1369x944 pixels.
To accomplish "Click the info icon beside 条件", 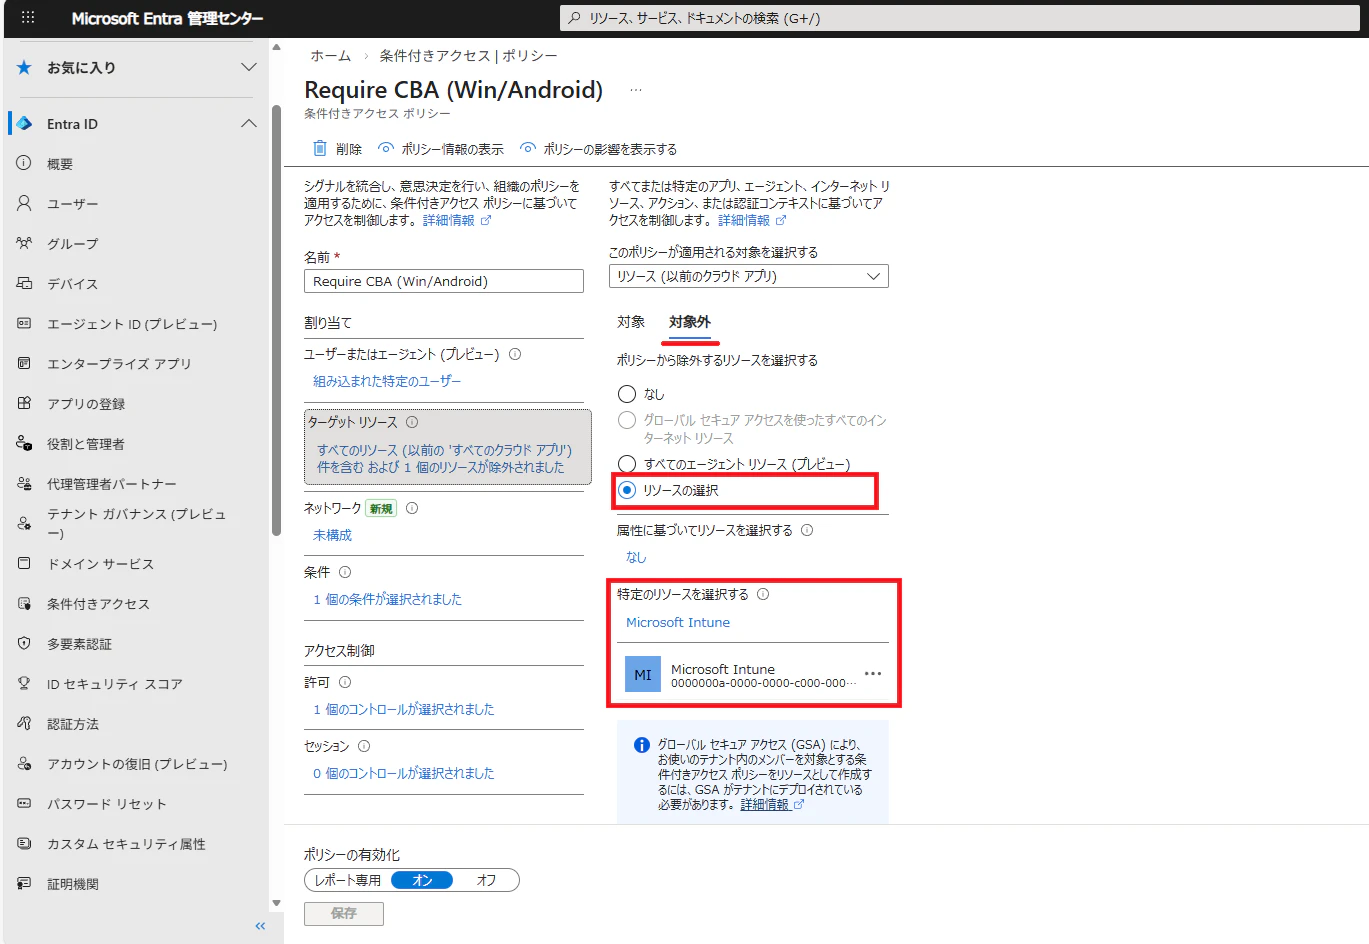I will pos(345,572).
